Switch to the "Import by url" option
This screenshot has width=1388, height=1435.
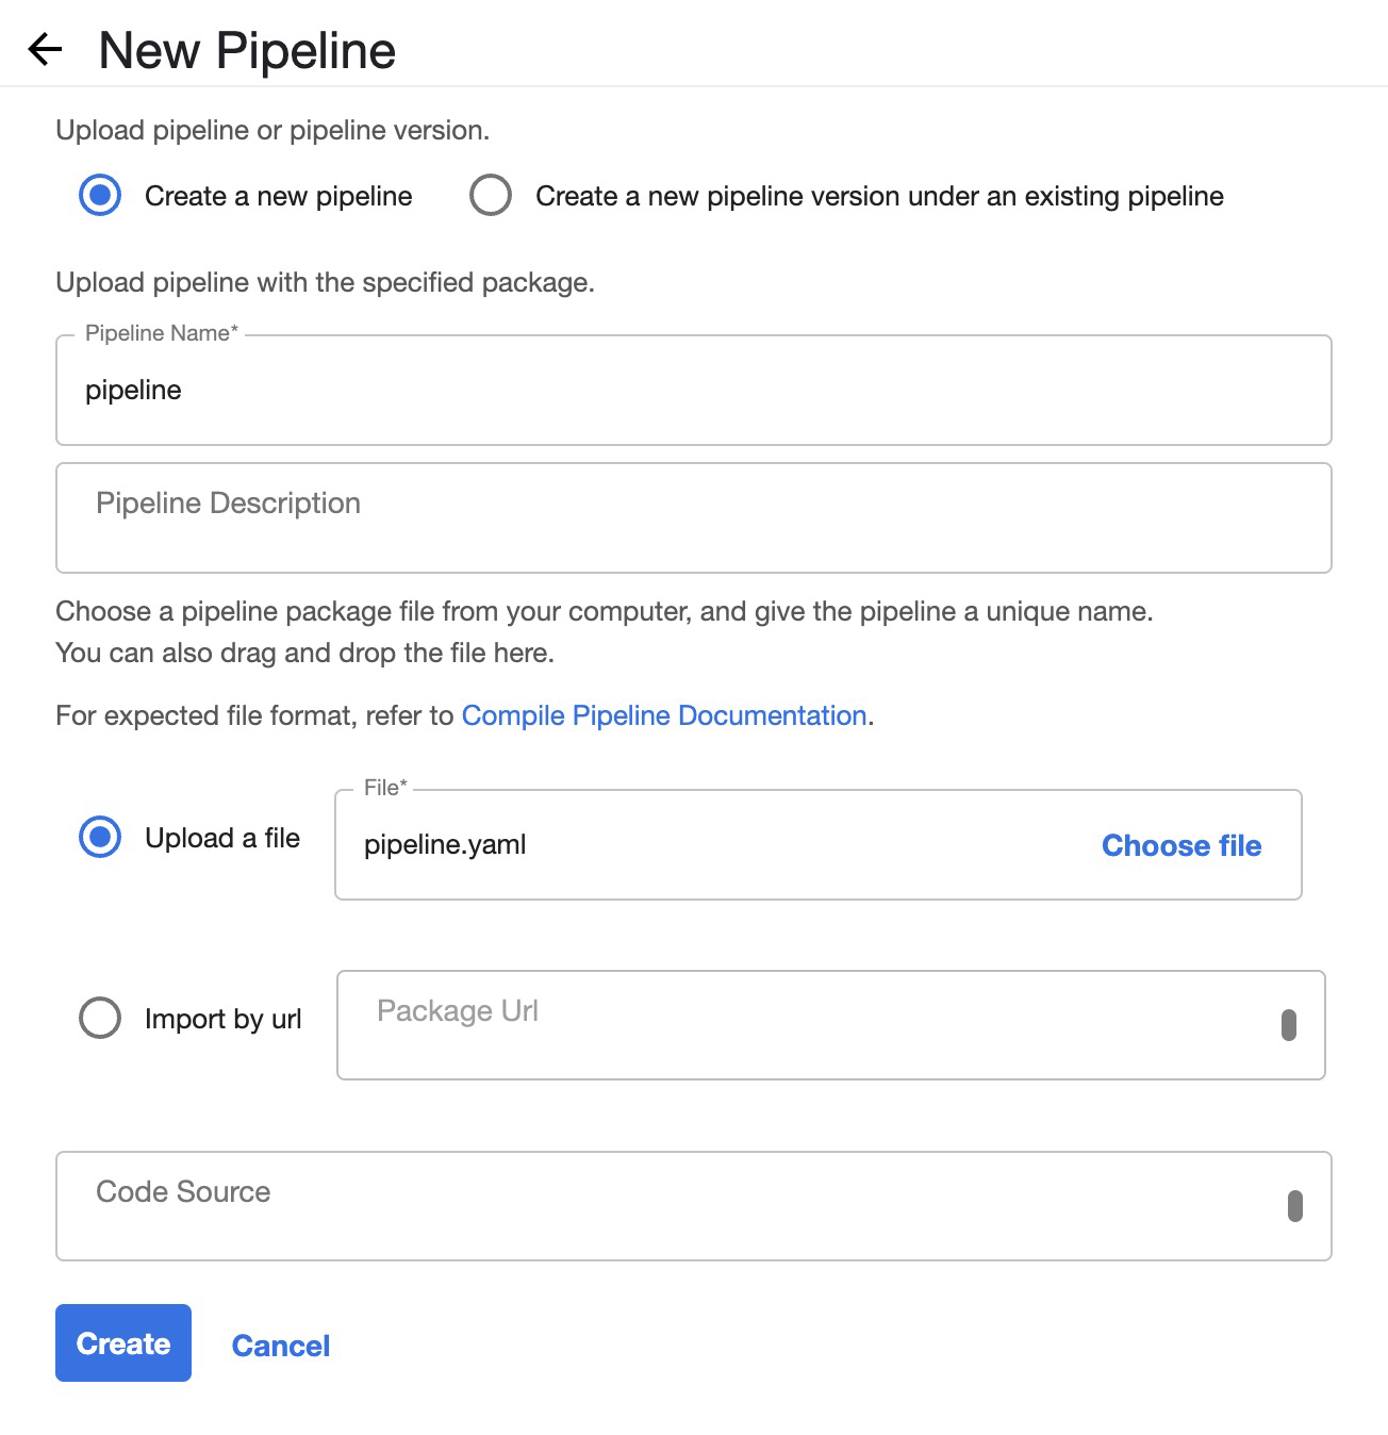coord(99,1018)
